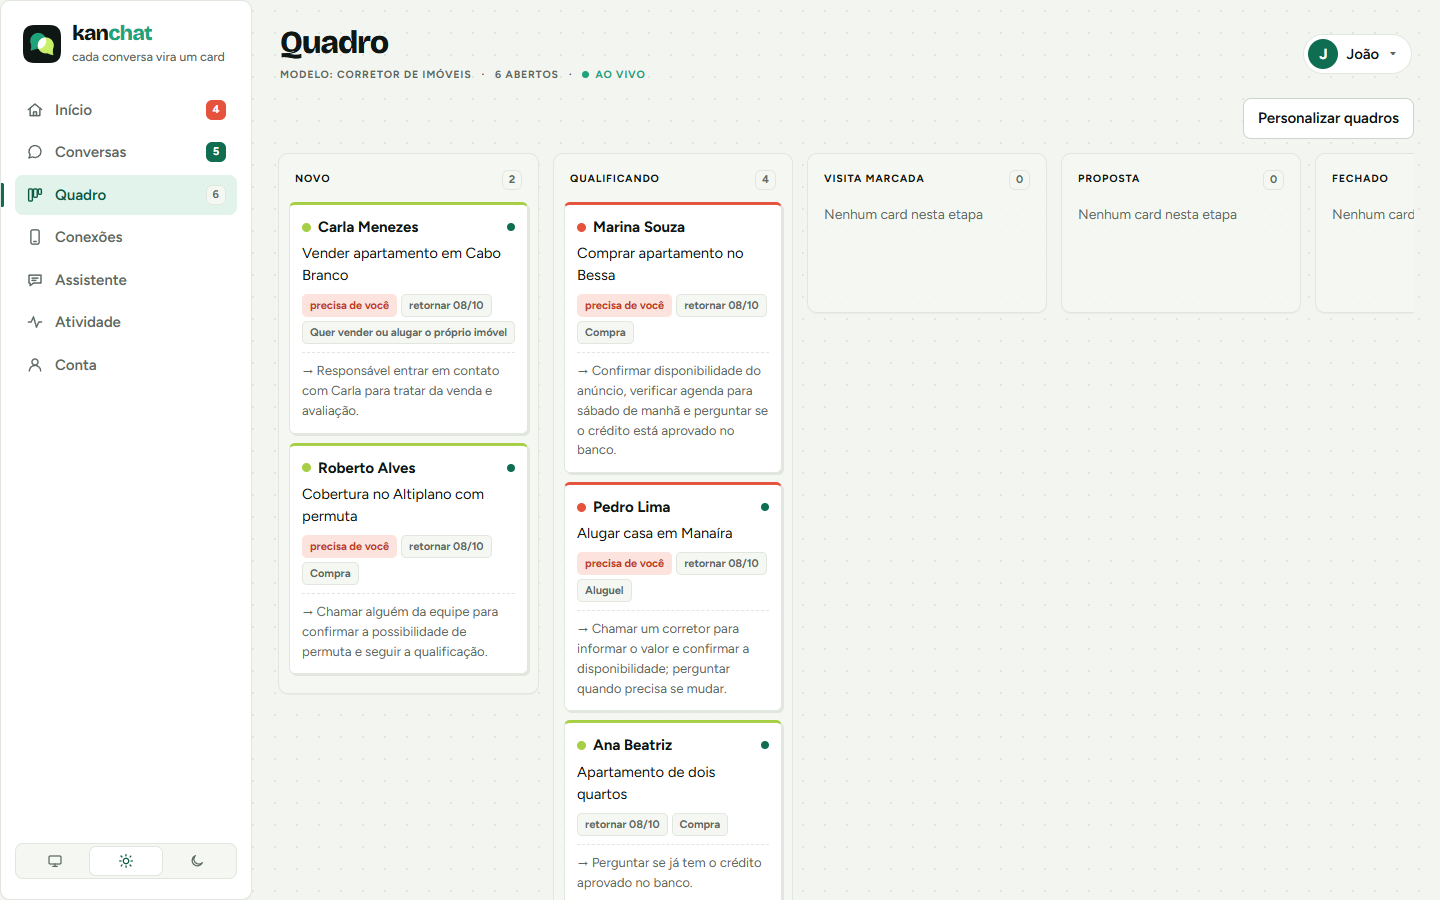The height and width of the screenshot is (900, 1440).
Task: Click the person icon beside Conta
Action: pos(35,365)
